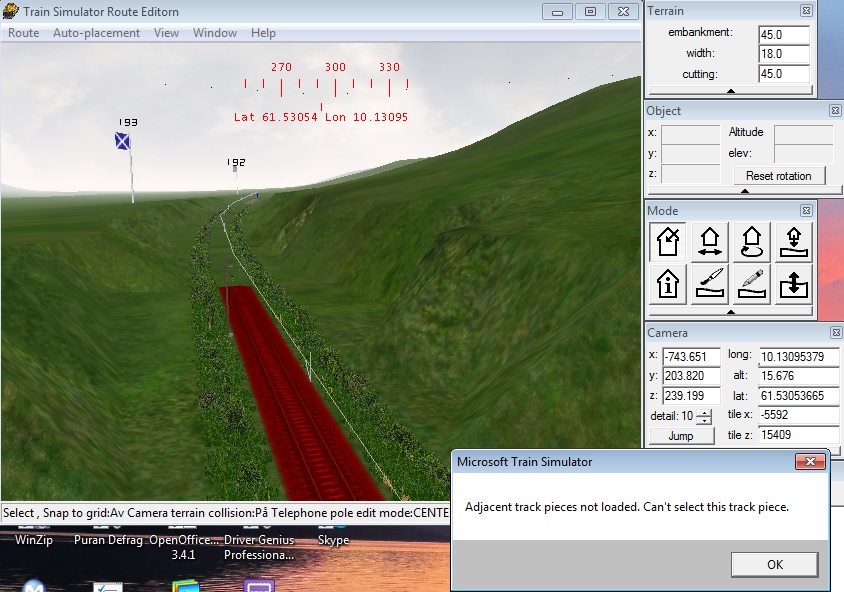Viewport: 844px width, 592px height.
Task: Choose the move object horizontally mode
Action: [709, 242]
